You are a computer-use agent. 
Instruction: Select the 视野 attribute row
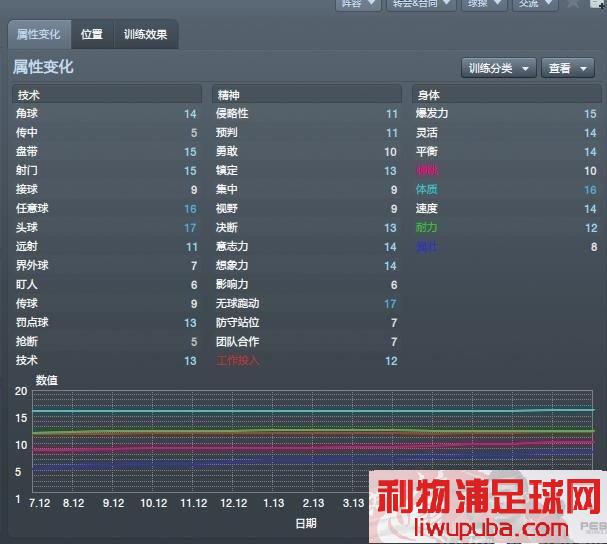pyautogui.click(x=307, y=208)
